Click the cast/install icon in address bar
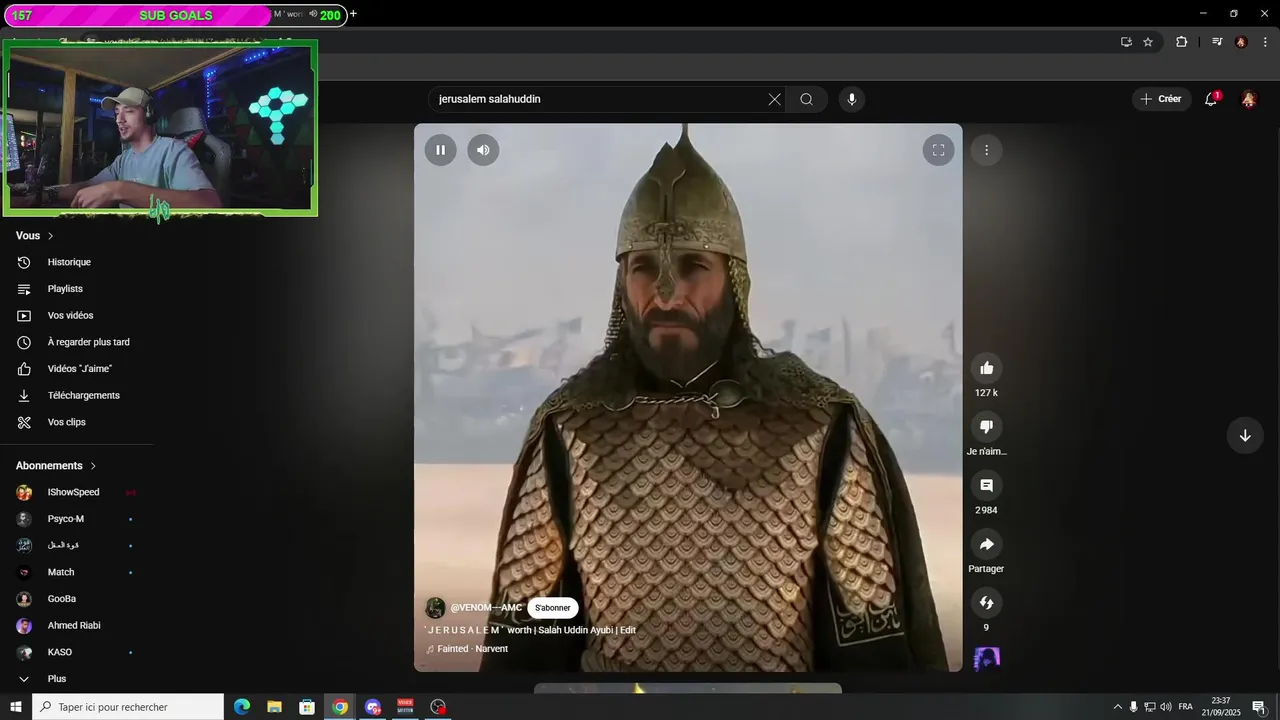 1126,42
